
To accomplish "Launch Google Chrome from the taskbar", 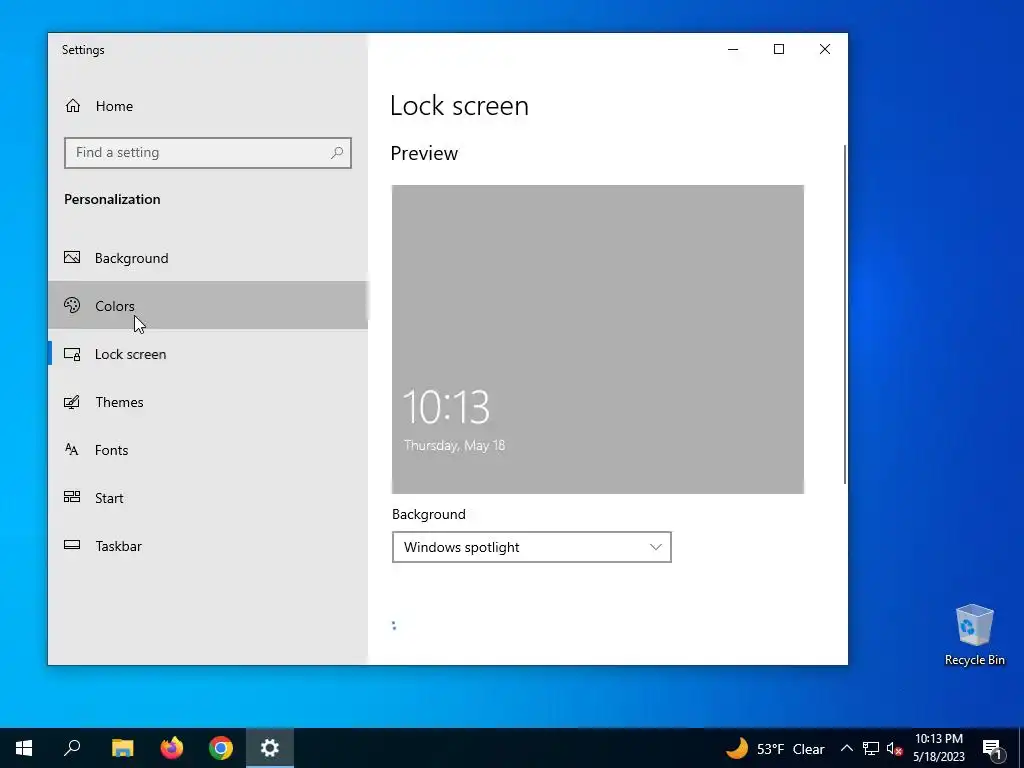I will [x=221, y=748].
